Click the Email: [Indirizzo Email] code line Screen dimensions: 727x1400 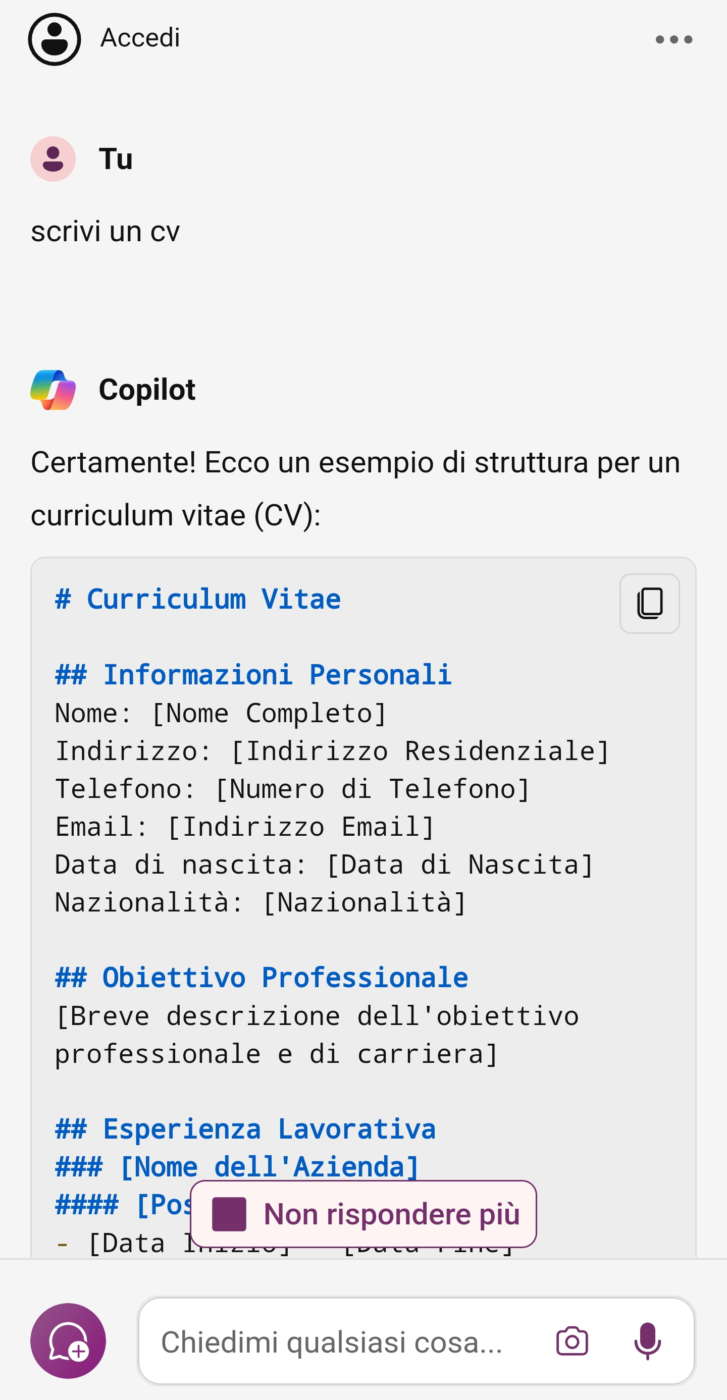point(245,827)
